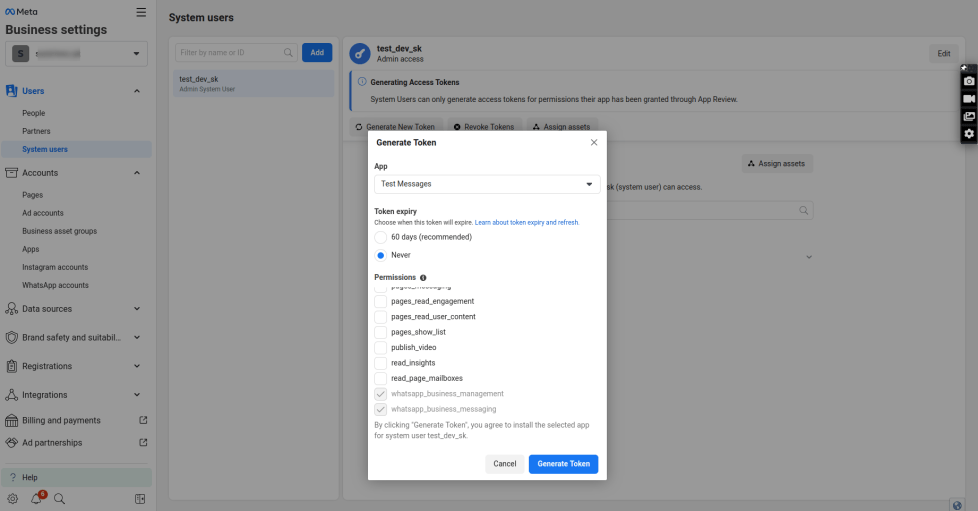Click the assets search magnifier icon
978x511 pixels.
pyautogui.click(x=803, y=211)
